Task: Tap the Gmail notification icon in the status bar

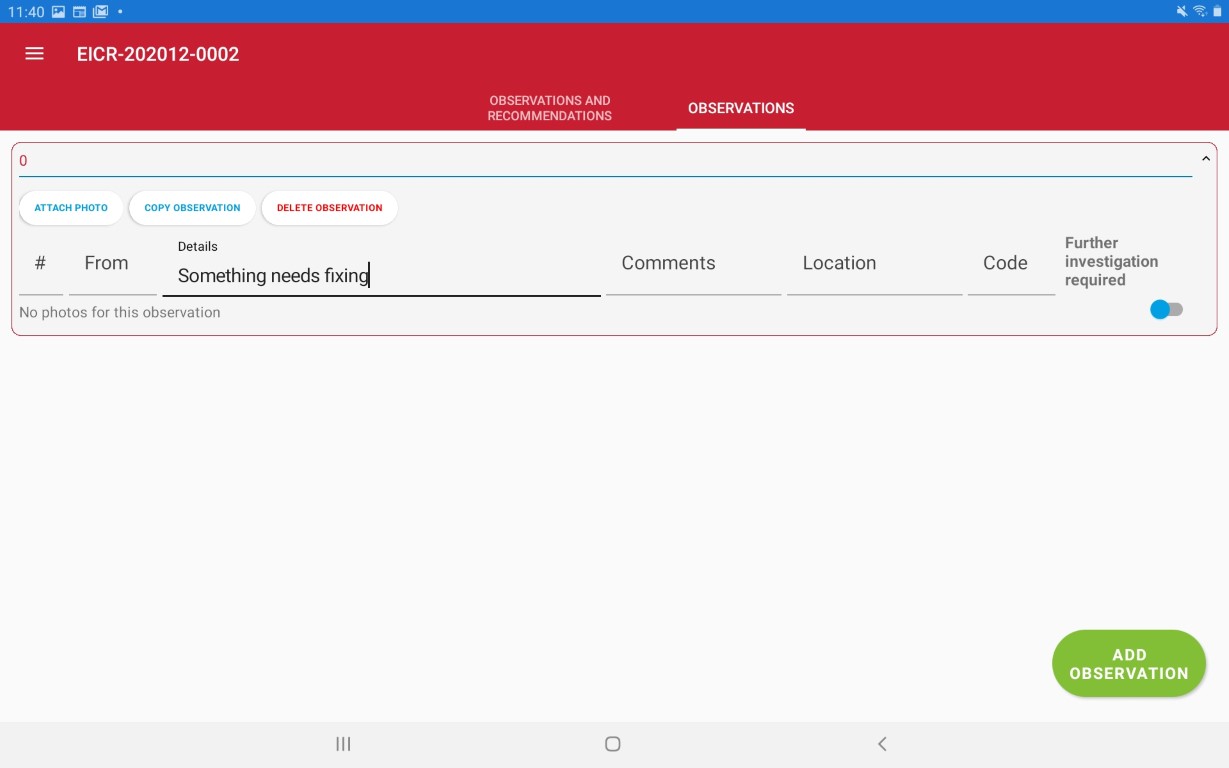Action: [98, 11]
